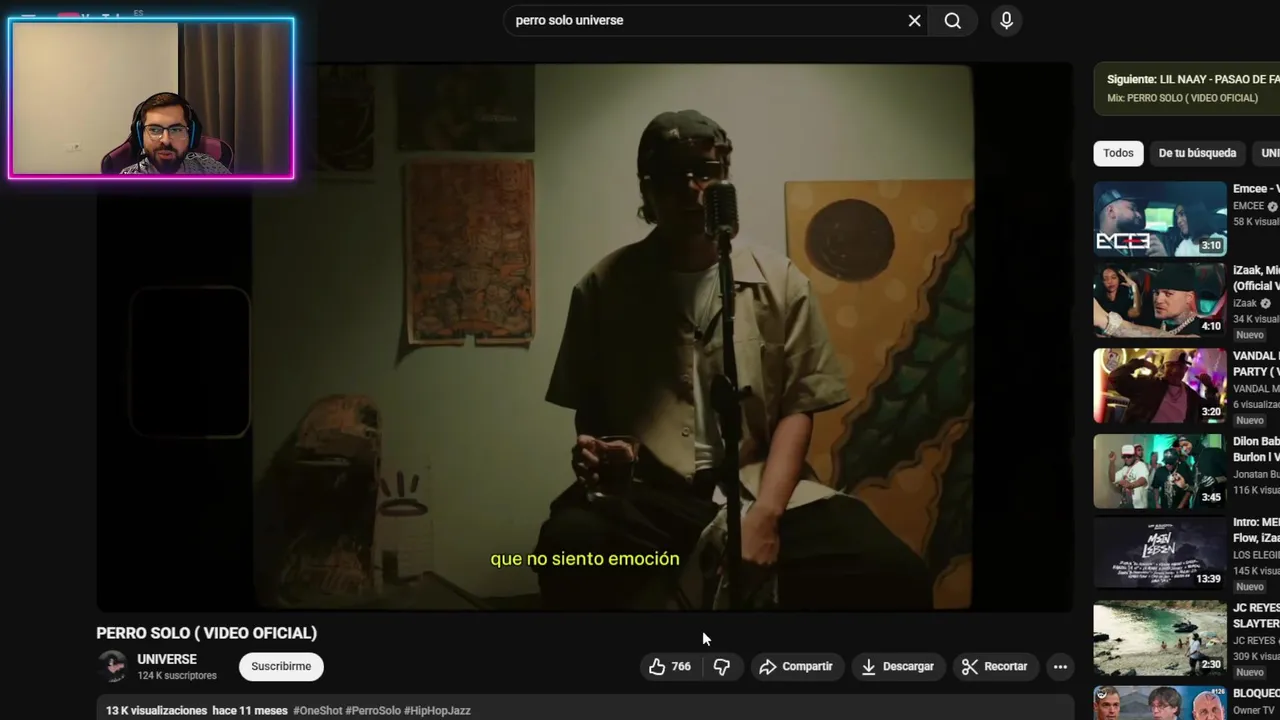Click the video player to pause playback

point(584,336)
